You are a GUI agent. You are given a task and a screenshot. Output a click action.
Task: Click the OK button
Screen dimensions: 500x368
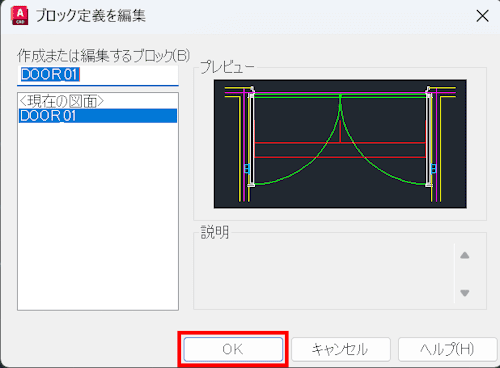tap(233, 349)
